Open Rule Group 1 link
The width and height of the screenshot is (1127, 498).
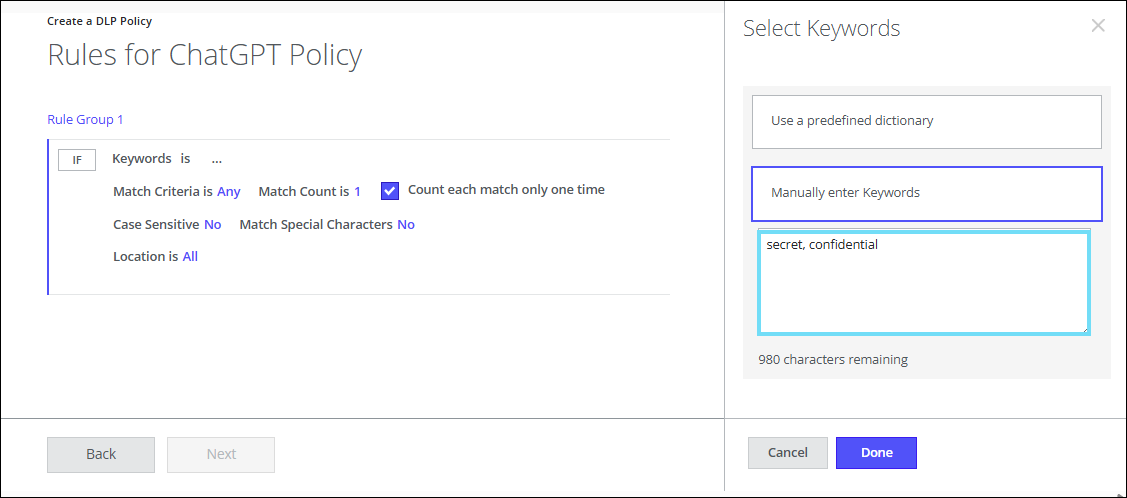tap(85, 120)
